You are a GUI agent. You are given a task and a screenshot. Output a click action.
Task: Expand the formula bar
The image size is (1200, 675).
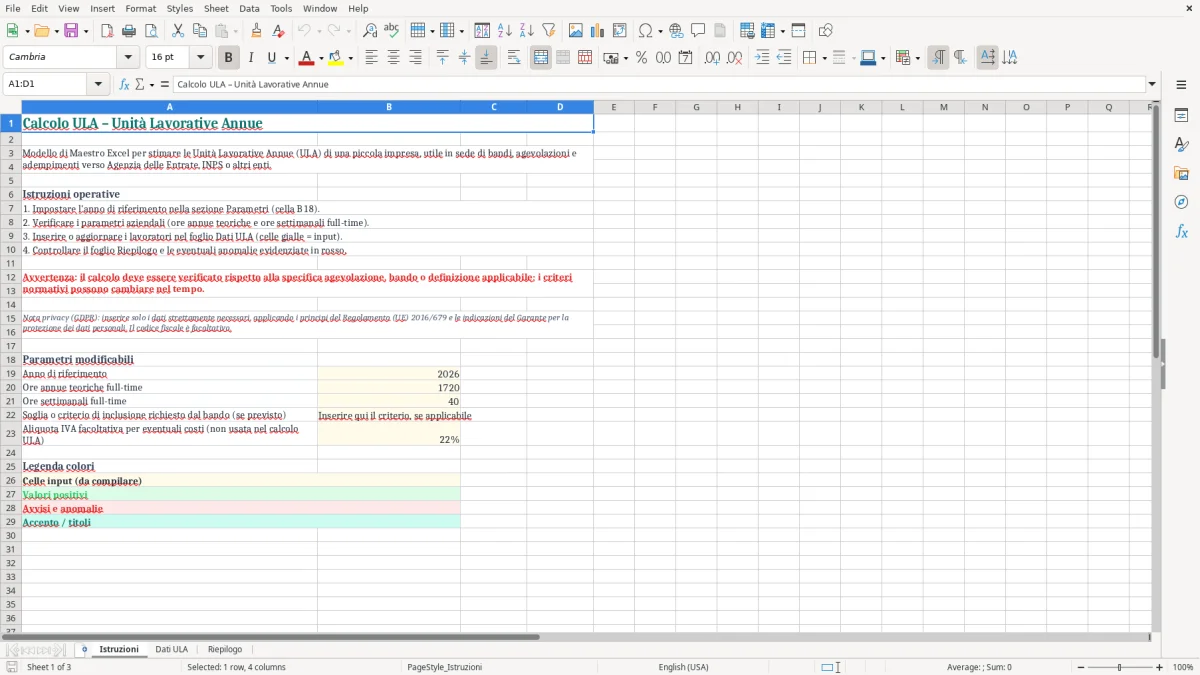click(1152, 84)
